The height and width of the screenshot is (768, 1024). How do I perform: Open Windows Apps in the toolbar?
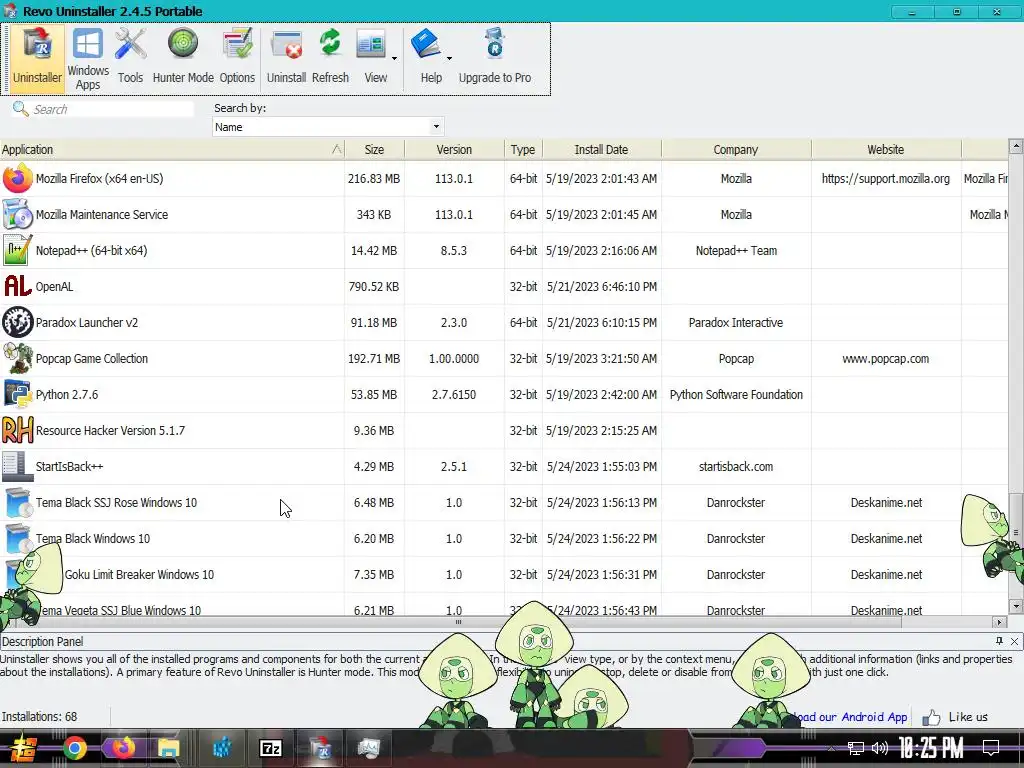(88, 58)
